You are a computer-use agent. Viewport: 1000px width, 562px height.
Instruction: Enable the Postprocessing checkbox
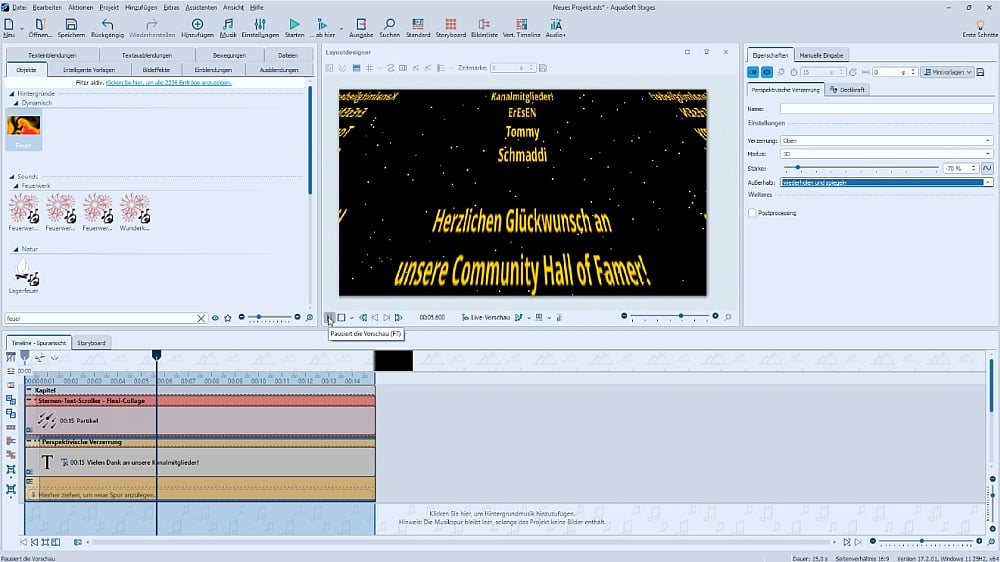coord(753,213)
